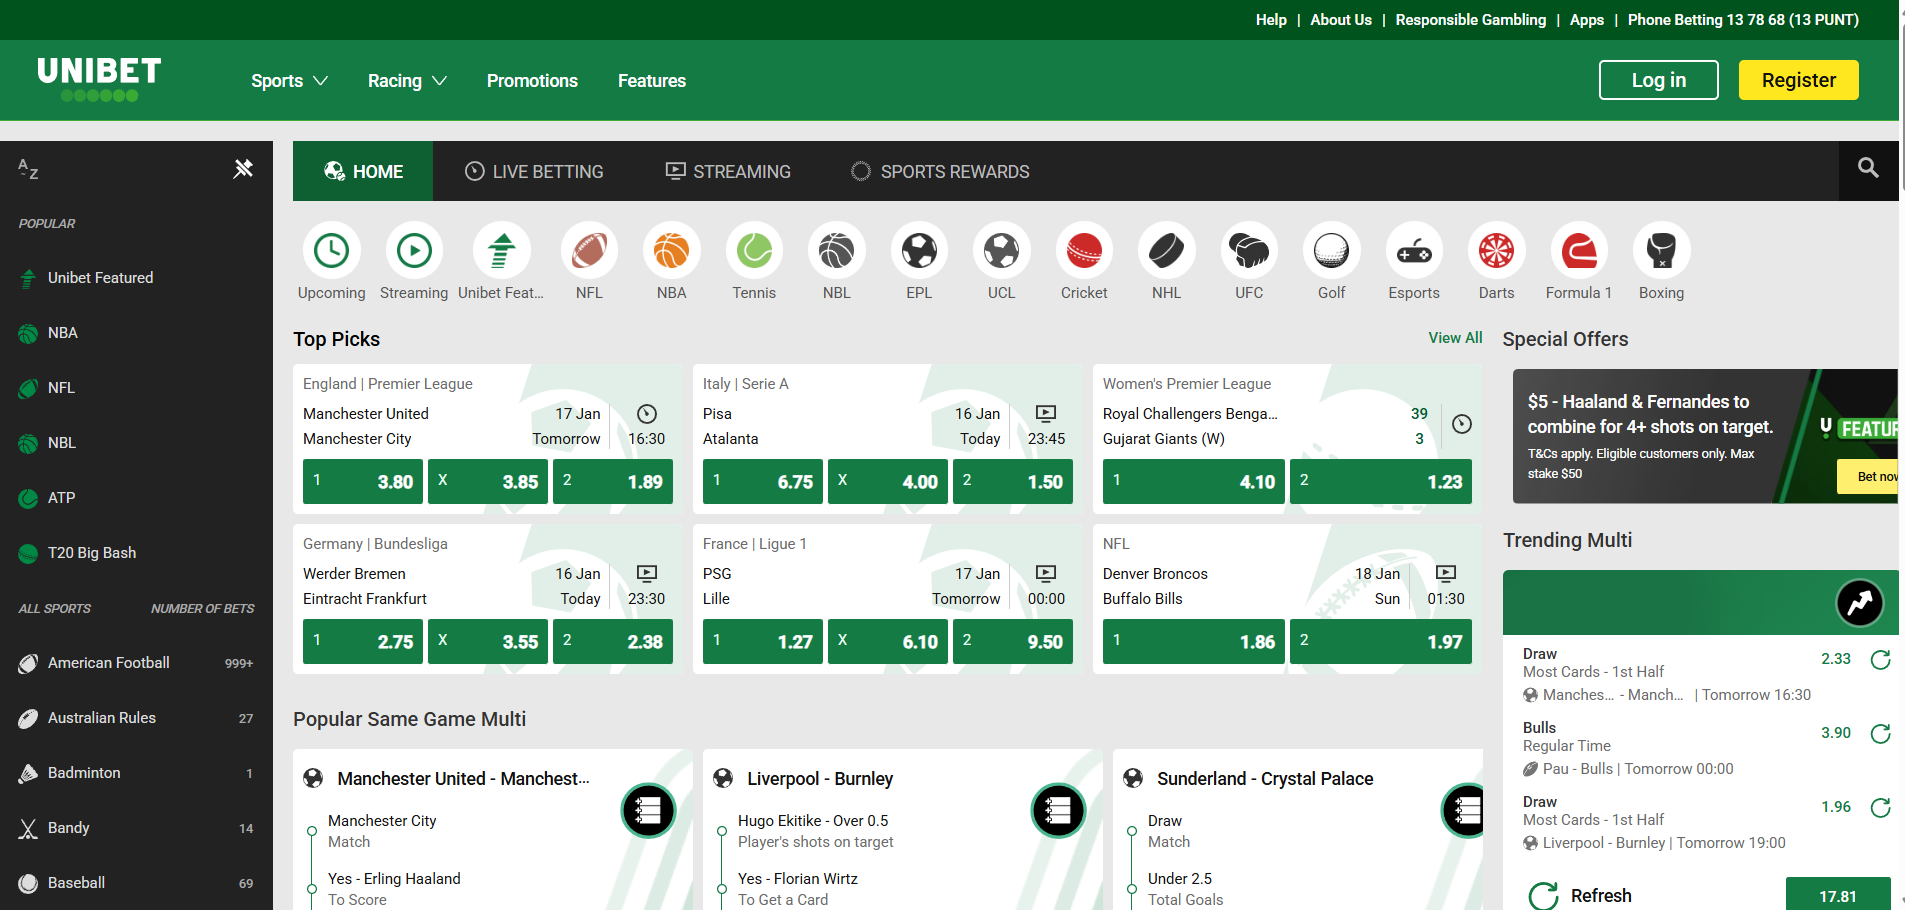Viewport: 1905px width, 910px height.
Task: Select the Darts board icon
Action: [1496, 250]
